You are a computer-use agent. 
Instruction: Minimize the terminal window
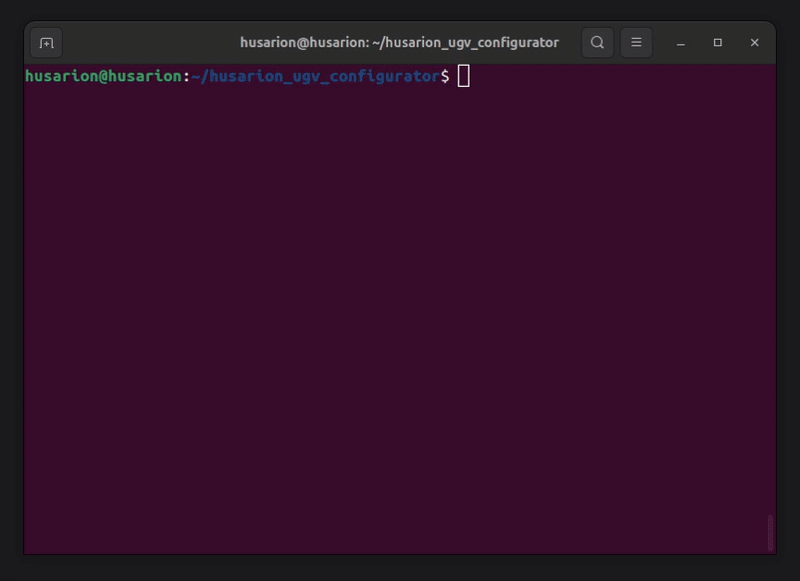(x=681, y=43)
